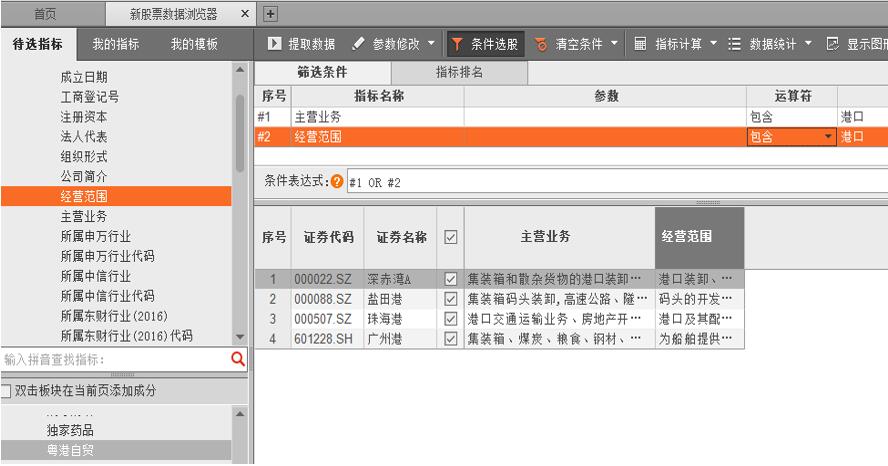Viewport: 888px width, 466px height.
Task: Click the 条件选股 funnel filter icon
Action: pos(456,44)
